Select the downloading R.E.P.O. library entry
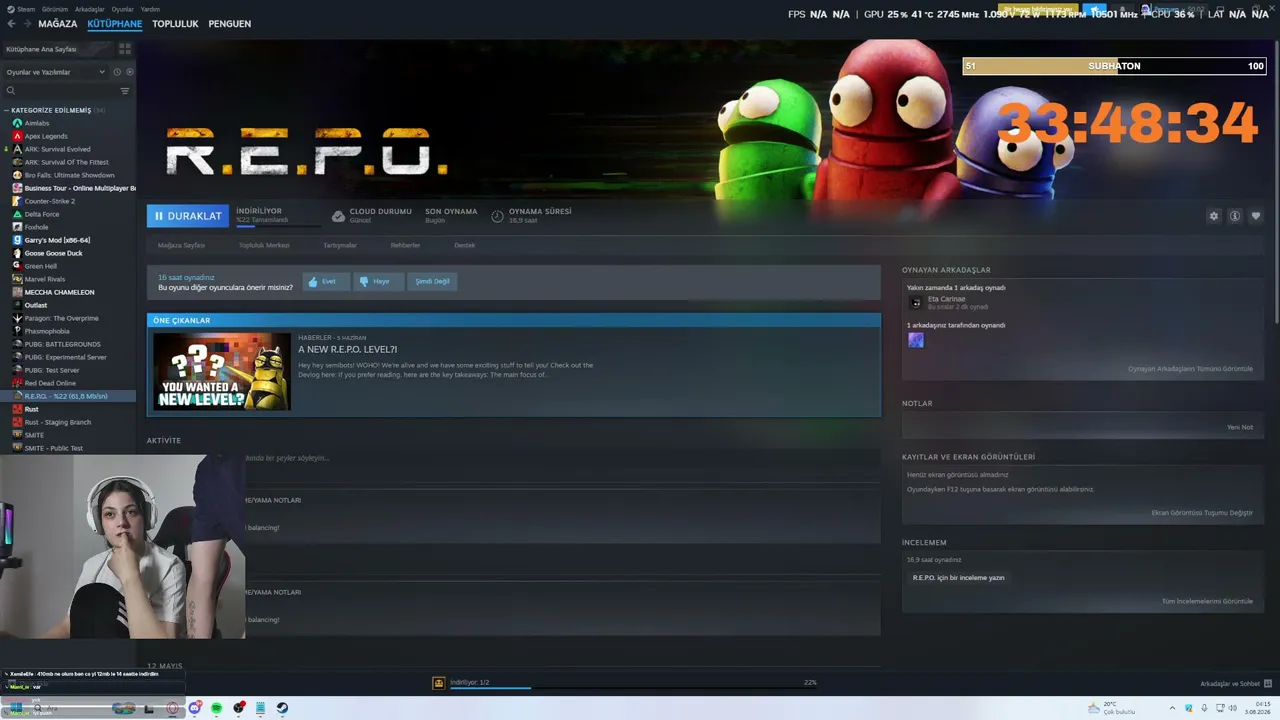The image size is (1280, 720). (x=69, y=396)
